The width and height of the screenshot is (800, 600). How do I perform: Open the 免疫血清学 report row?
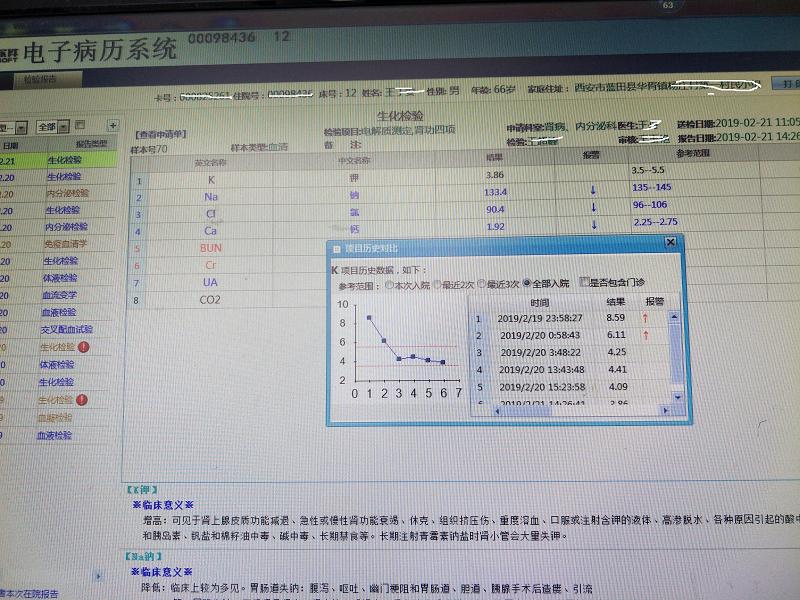click(58, 244)
